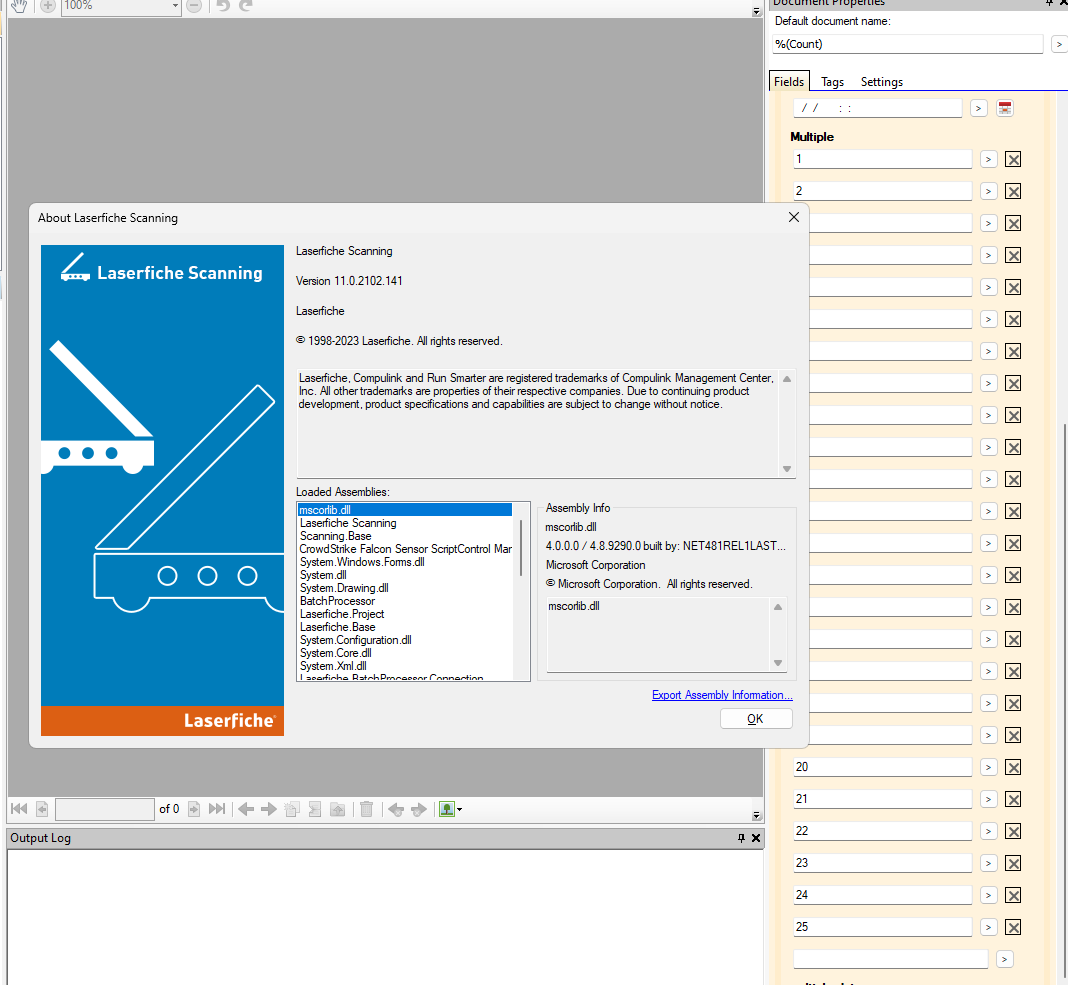Click Loaded Assemblies list scrollbar thumb
Viewport: 1068px width, 985px height.
tap(521, 548)
